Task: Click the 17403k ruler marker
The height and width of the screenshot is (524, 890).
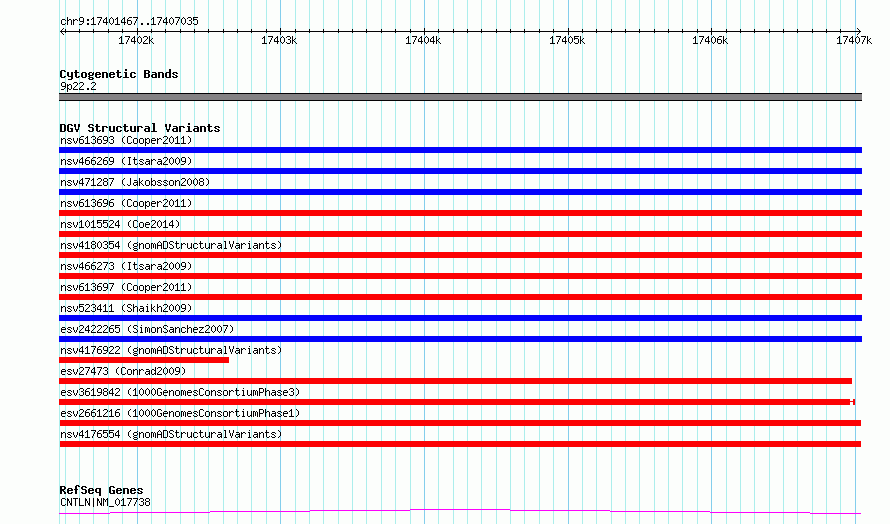Action: (x=279, y=40)
